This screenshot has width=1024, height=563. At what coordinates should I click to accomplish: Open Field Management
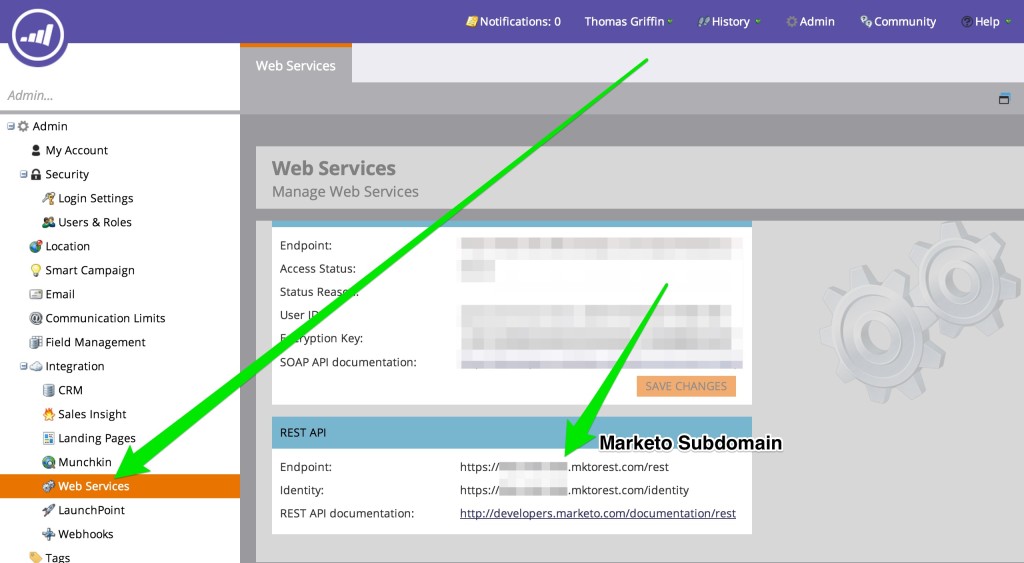coord(95,342)
